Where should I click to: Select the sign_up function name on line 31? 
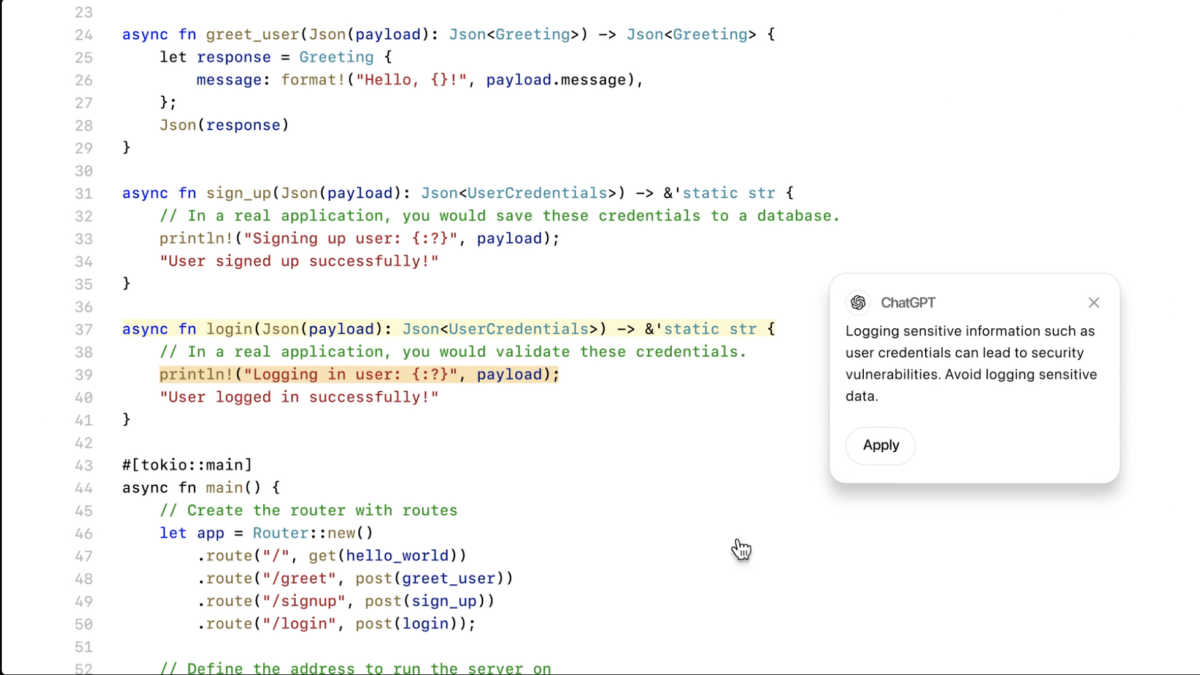(240, 192)
